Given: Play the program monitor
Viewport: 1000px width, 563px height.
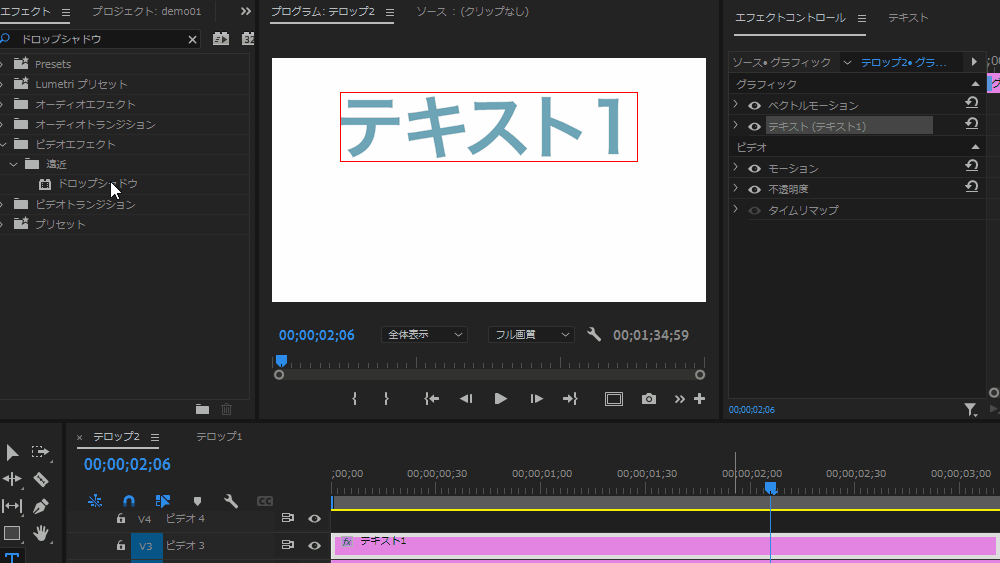Looking at the screenshot, I should (501, 398).
